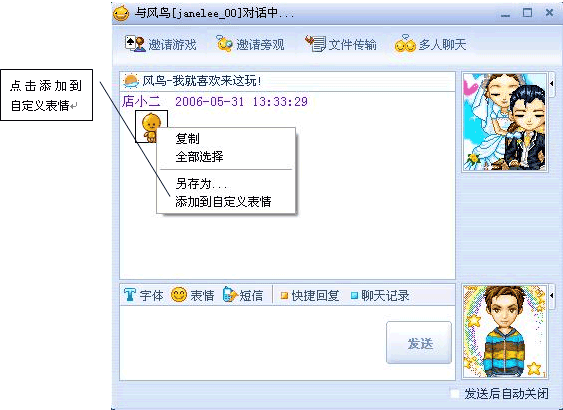Click the 短信 SMS phone icon
Screen dimensions: 563x410
[x=229, y=295]
